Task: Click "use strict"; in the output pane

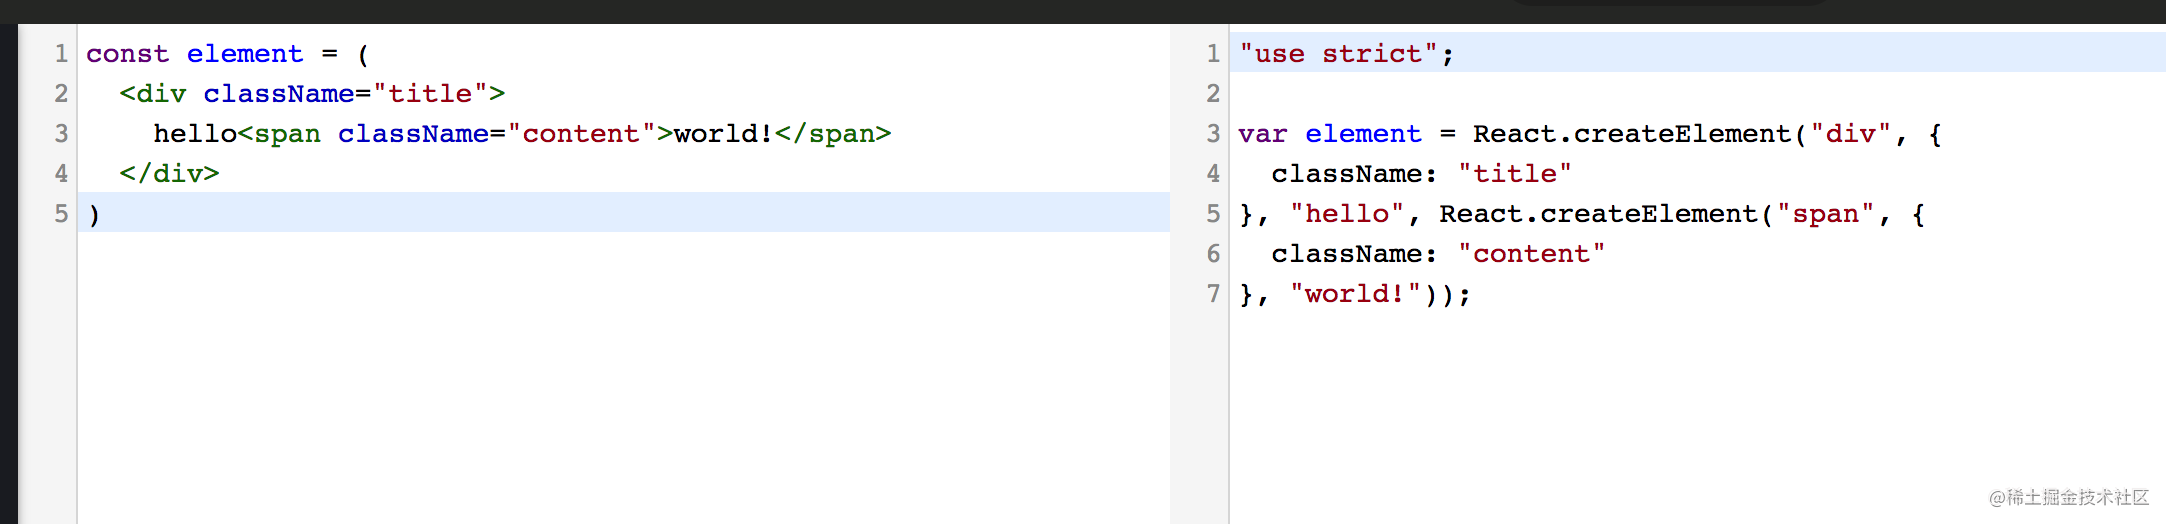Action: tap(1346, 53)
